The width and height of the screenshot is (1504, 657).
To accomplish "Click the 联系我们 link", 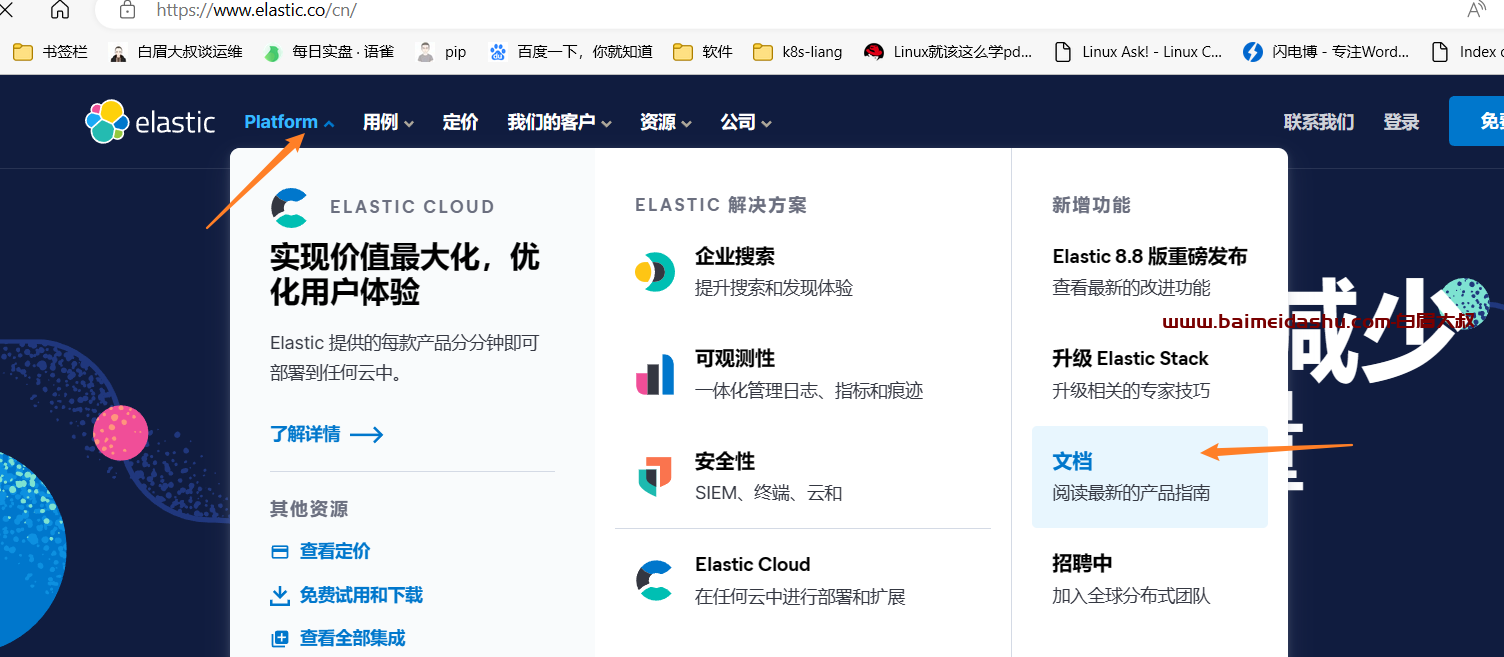I will click(1319, 122).
